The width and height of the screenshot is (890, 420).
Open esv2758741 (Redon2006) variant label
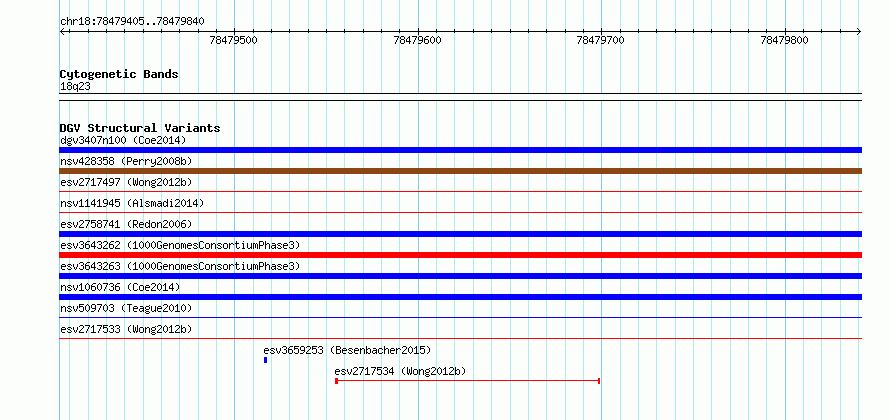pos(126,224)
